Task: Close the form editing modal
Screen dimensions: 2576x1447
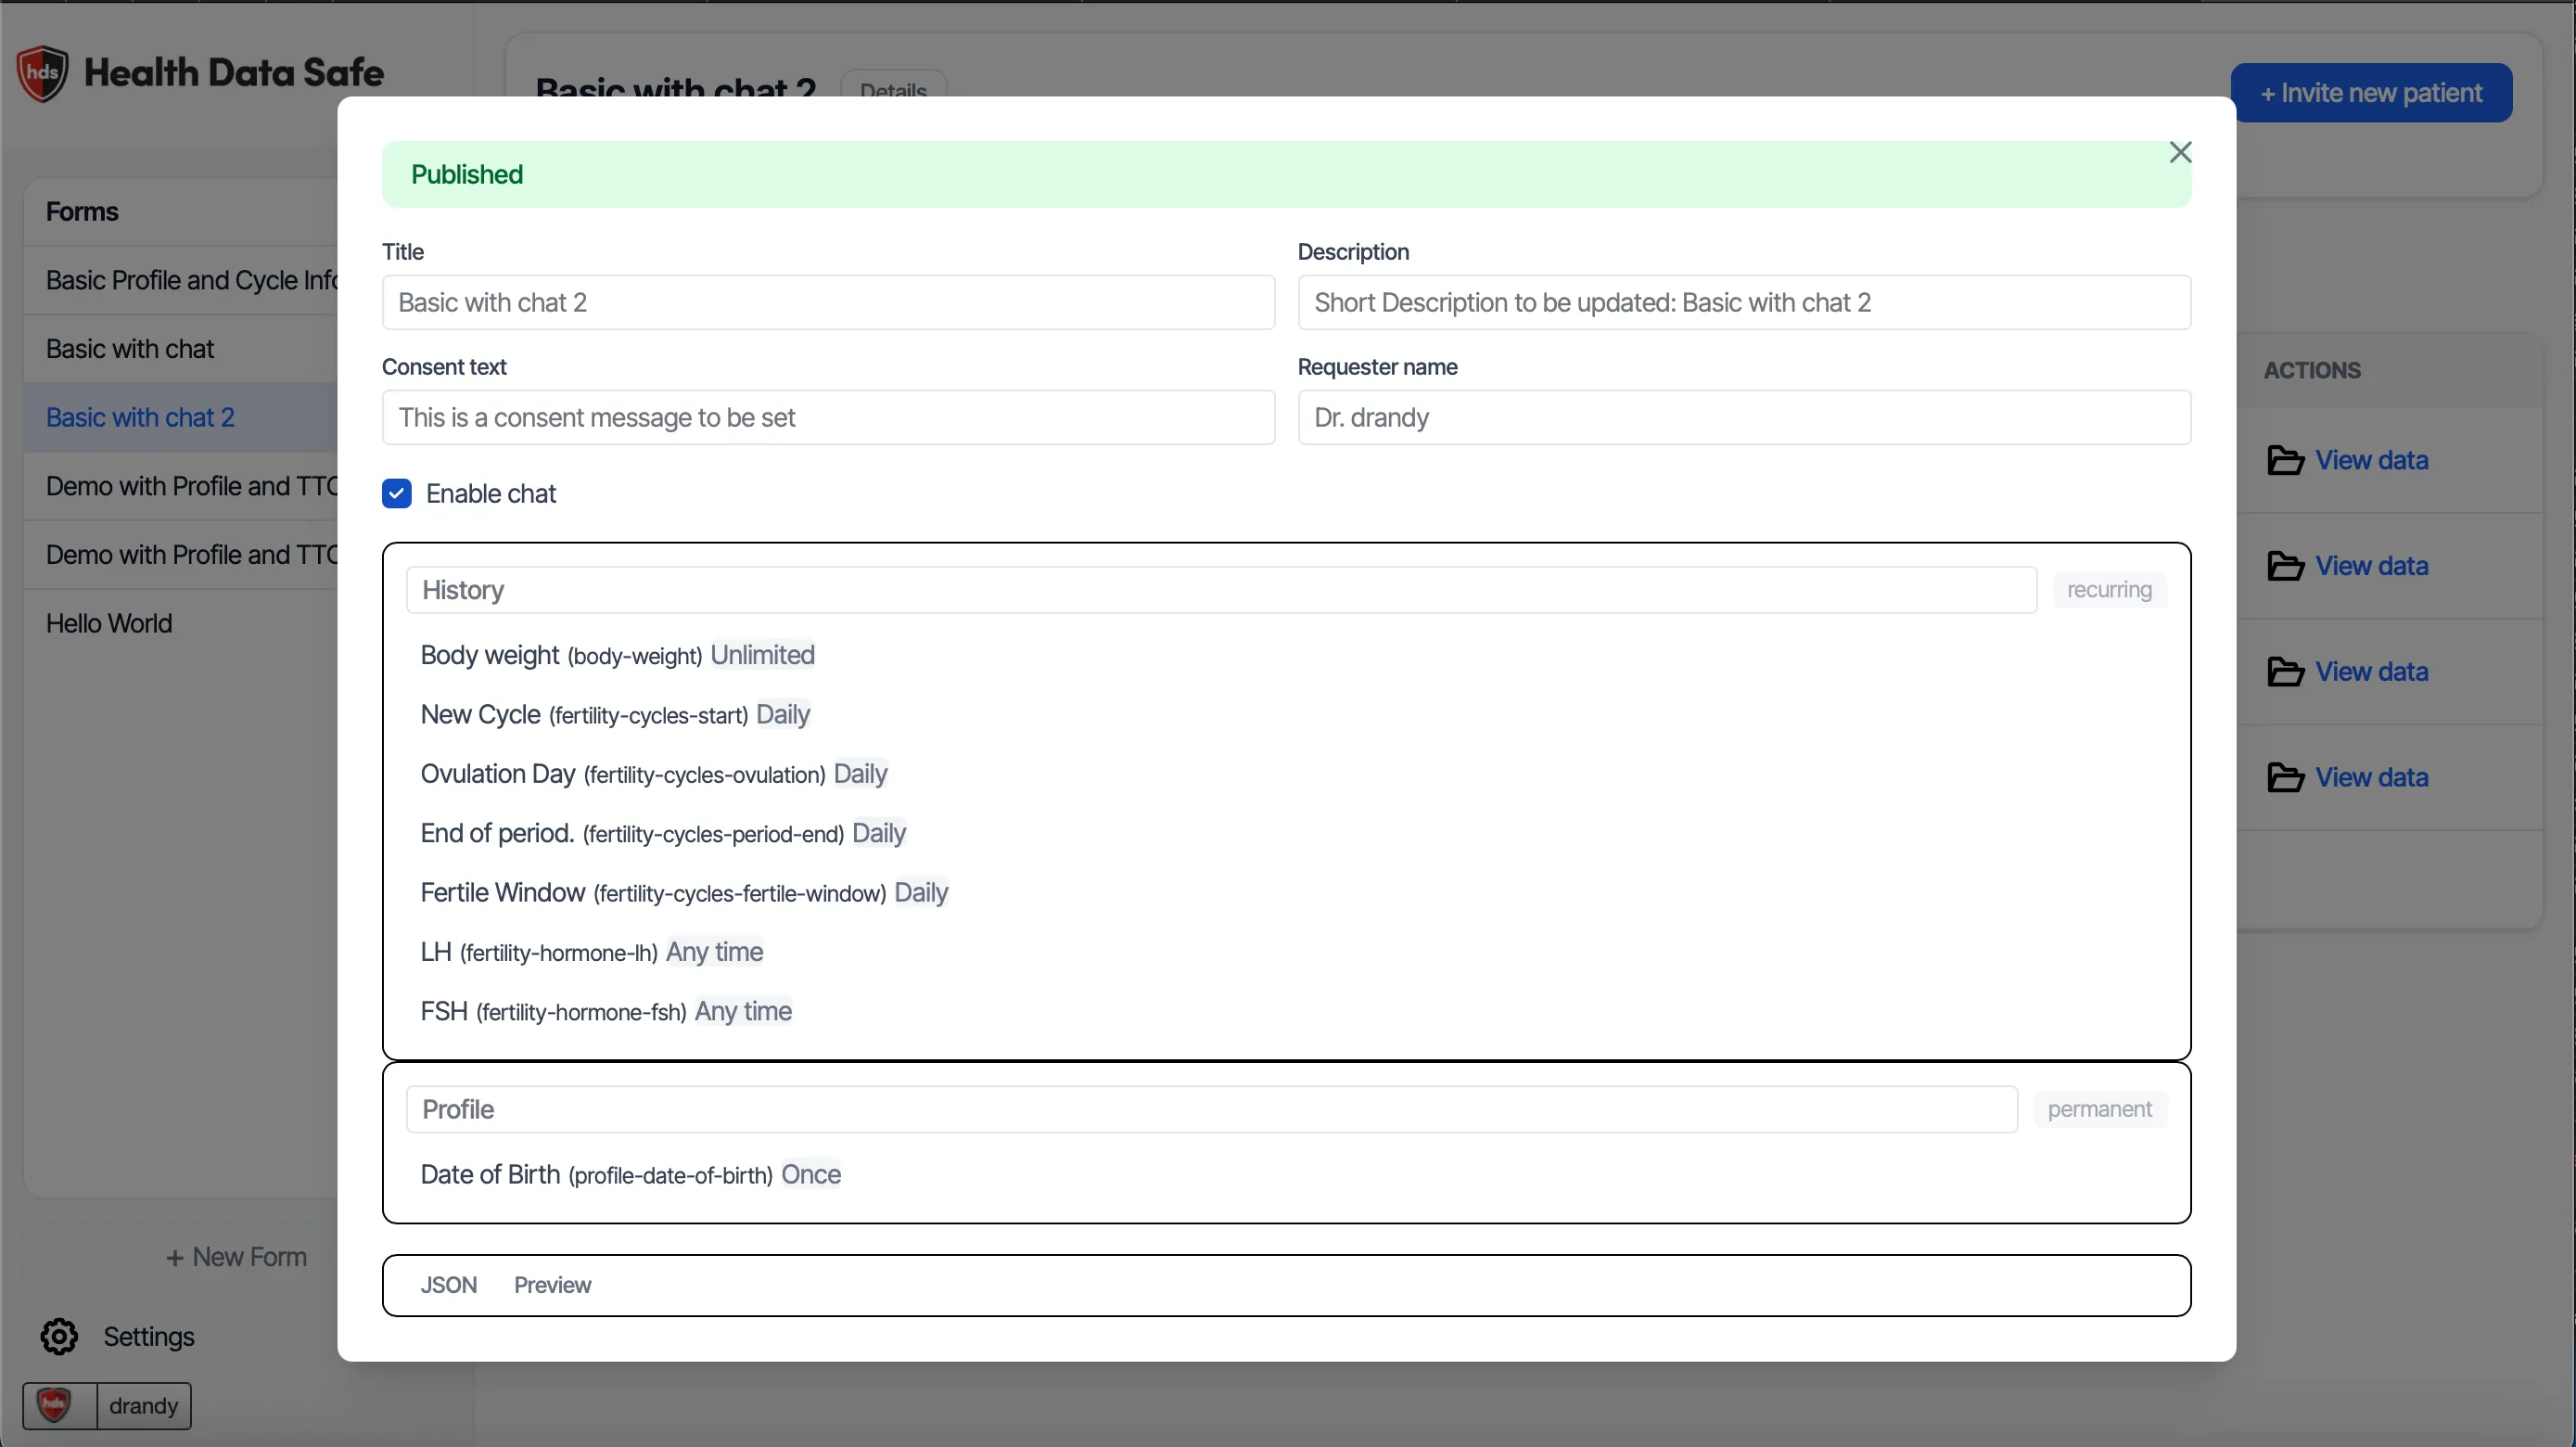Action: tap(2180, 152)
